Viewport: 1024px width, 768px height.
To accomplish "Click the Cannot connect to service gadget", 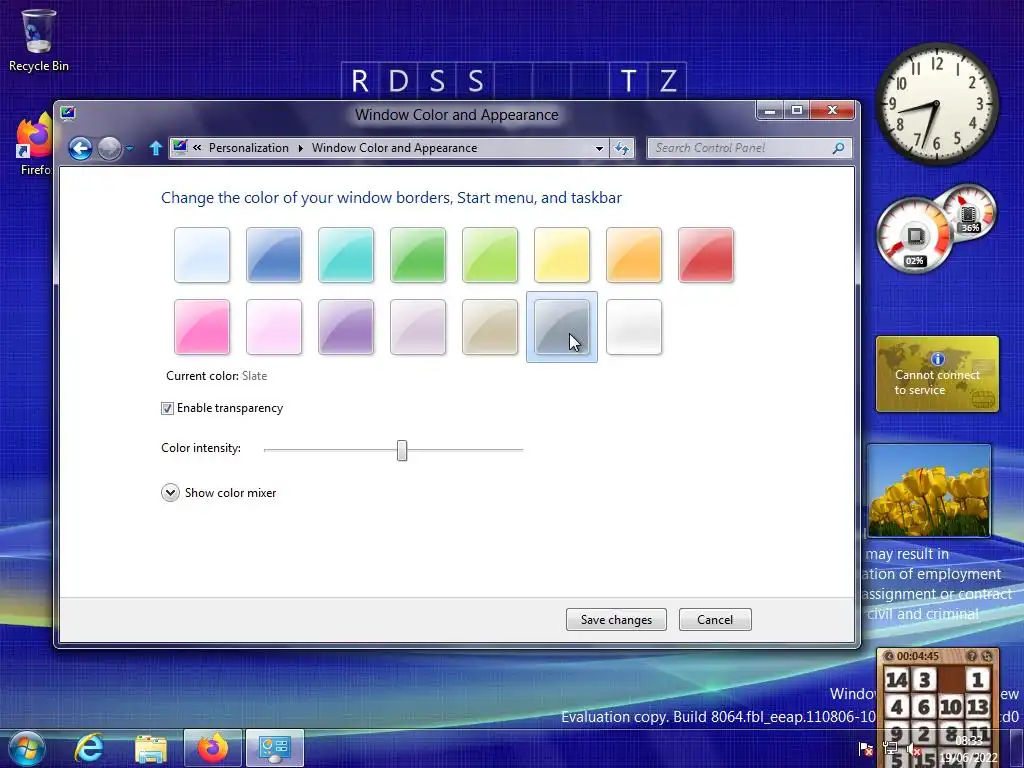I will tap(937, 374).
